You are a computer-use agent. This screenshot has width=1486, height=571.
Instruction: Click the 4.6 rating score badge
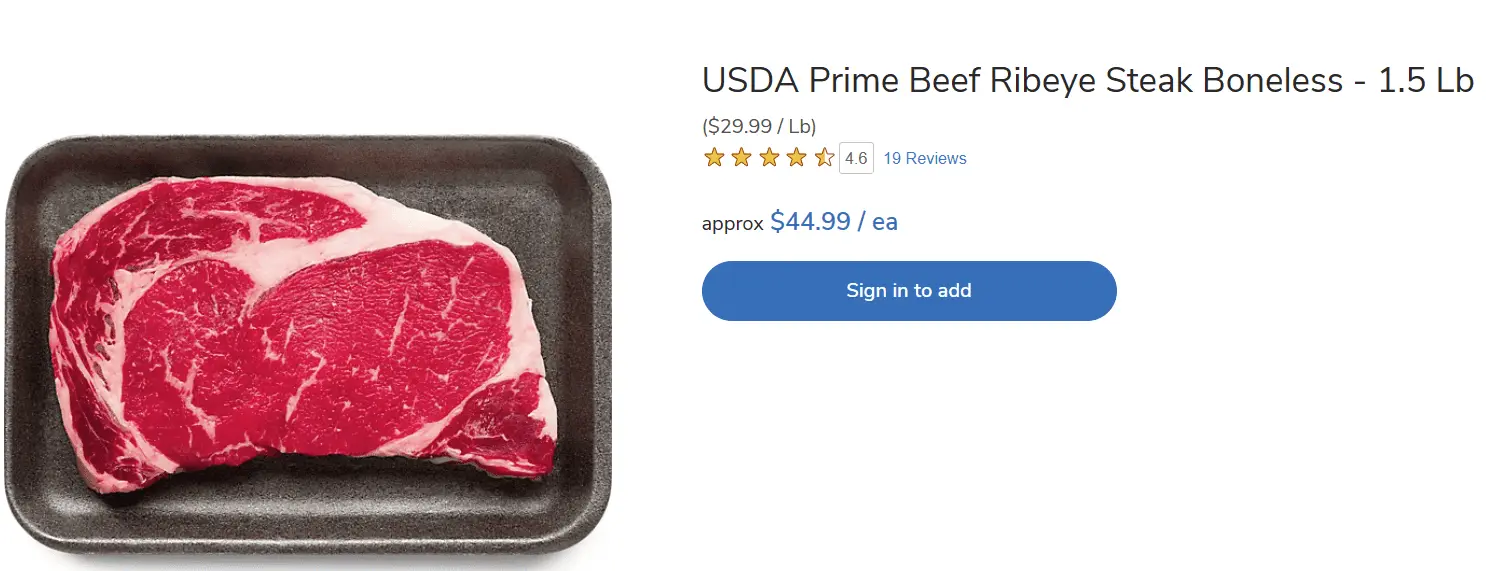tap(856, 159)
